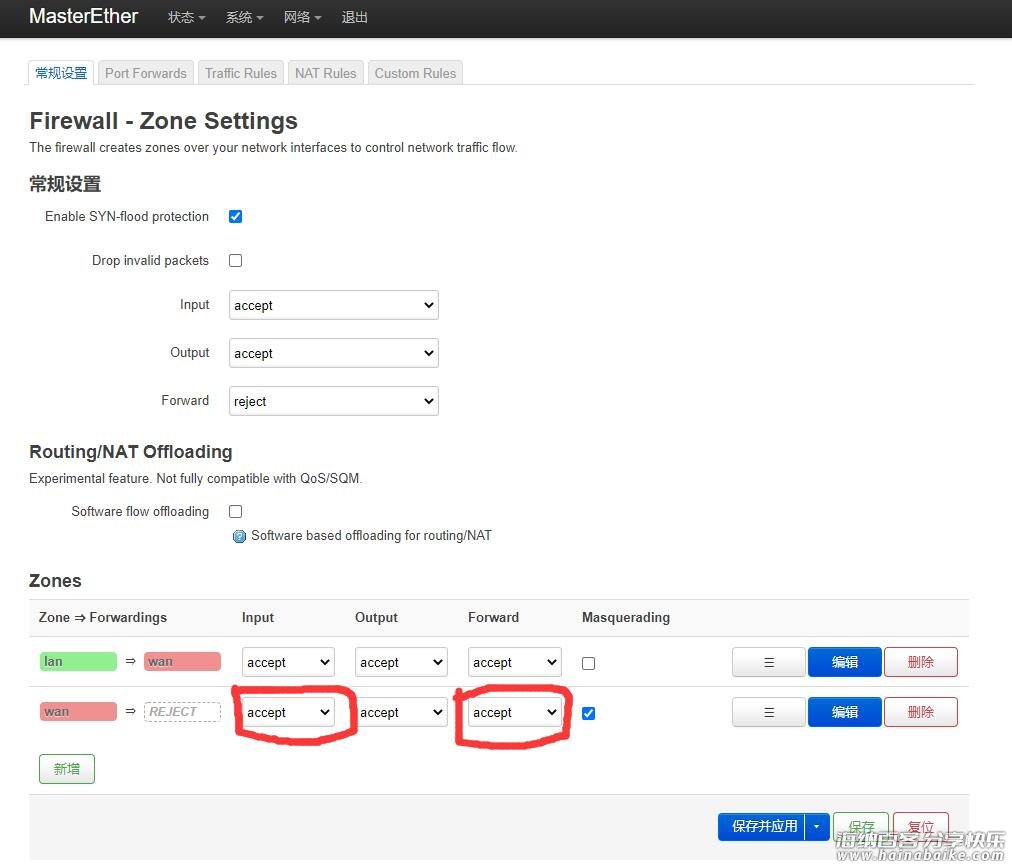Click 新增 to add a zone

click(x=67, y=769)
